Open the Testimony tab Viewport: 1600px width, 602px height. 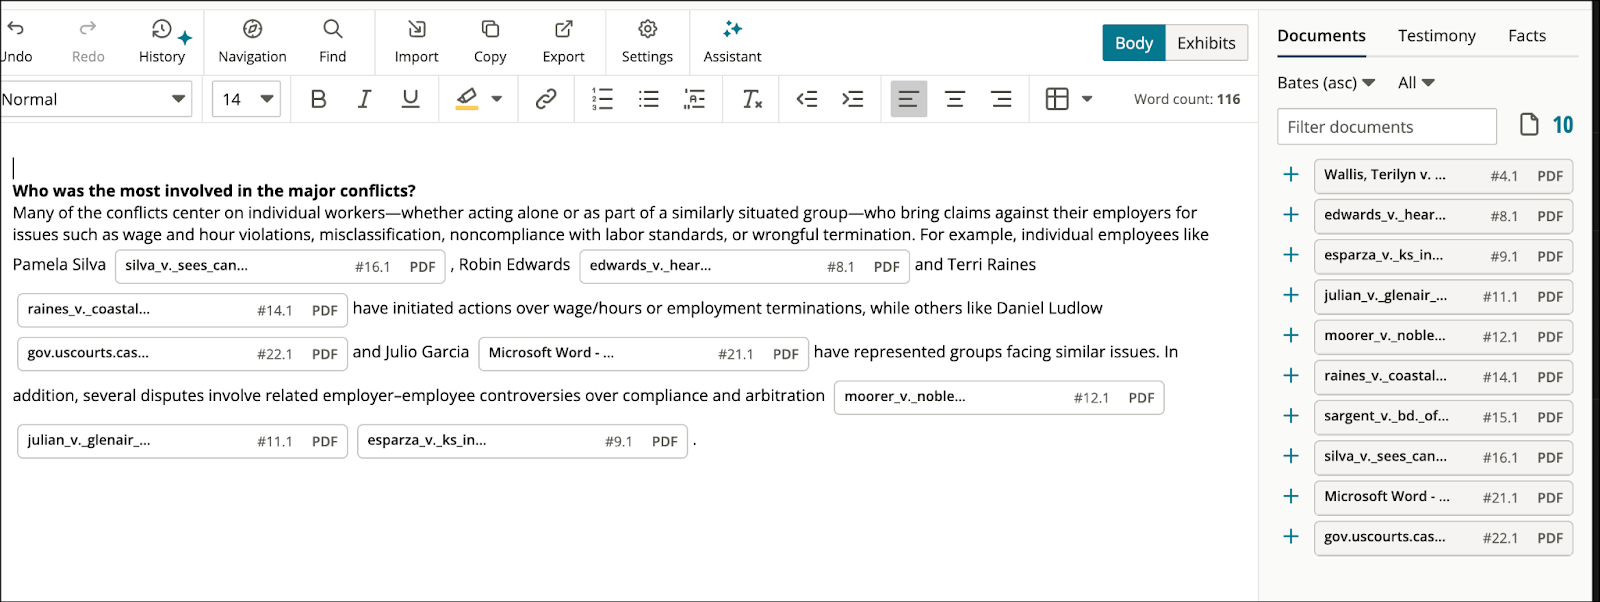1436,36
